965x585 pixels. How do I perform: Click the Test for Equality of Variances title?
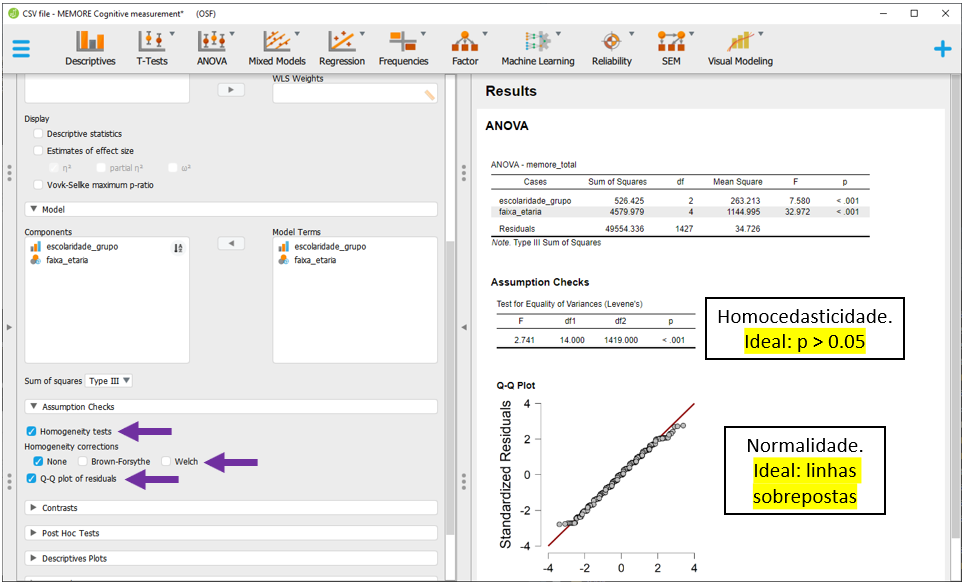(x=569, y=304)
